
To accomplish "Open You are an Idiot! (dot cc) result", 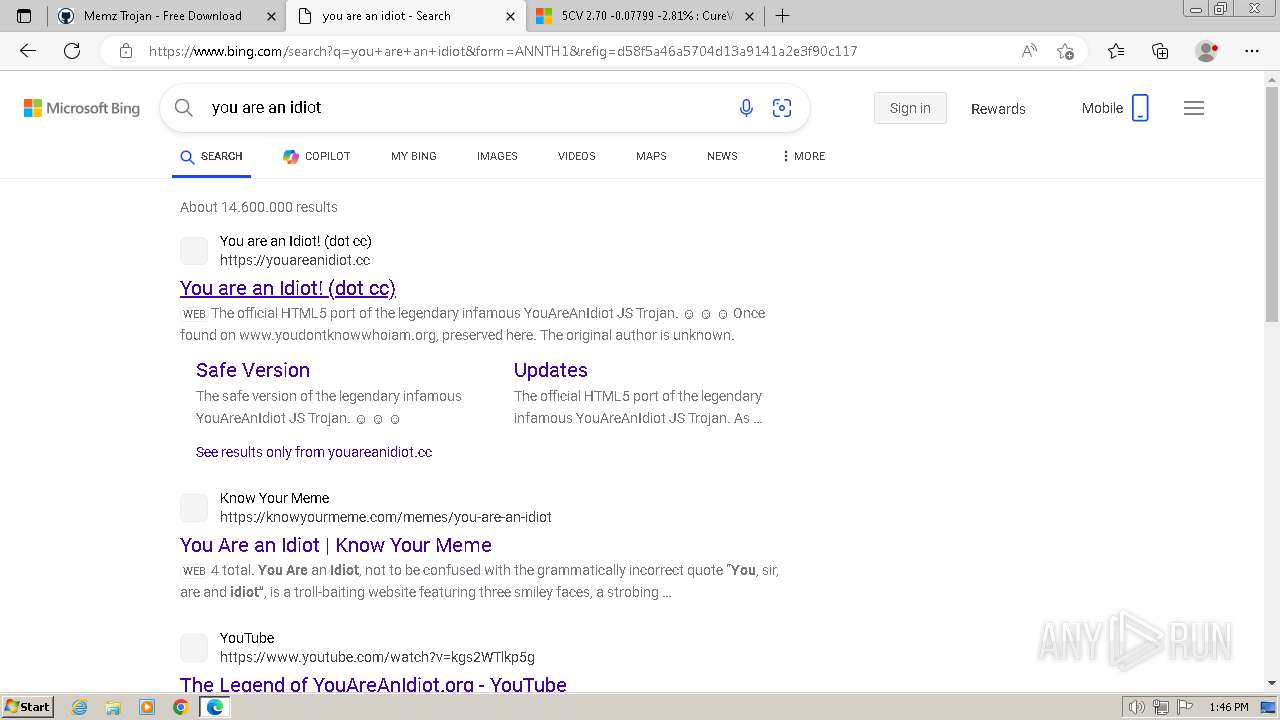I will click(288, 288).
